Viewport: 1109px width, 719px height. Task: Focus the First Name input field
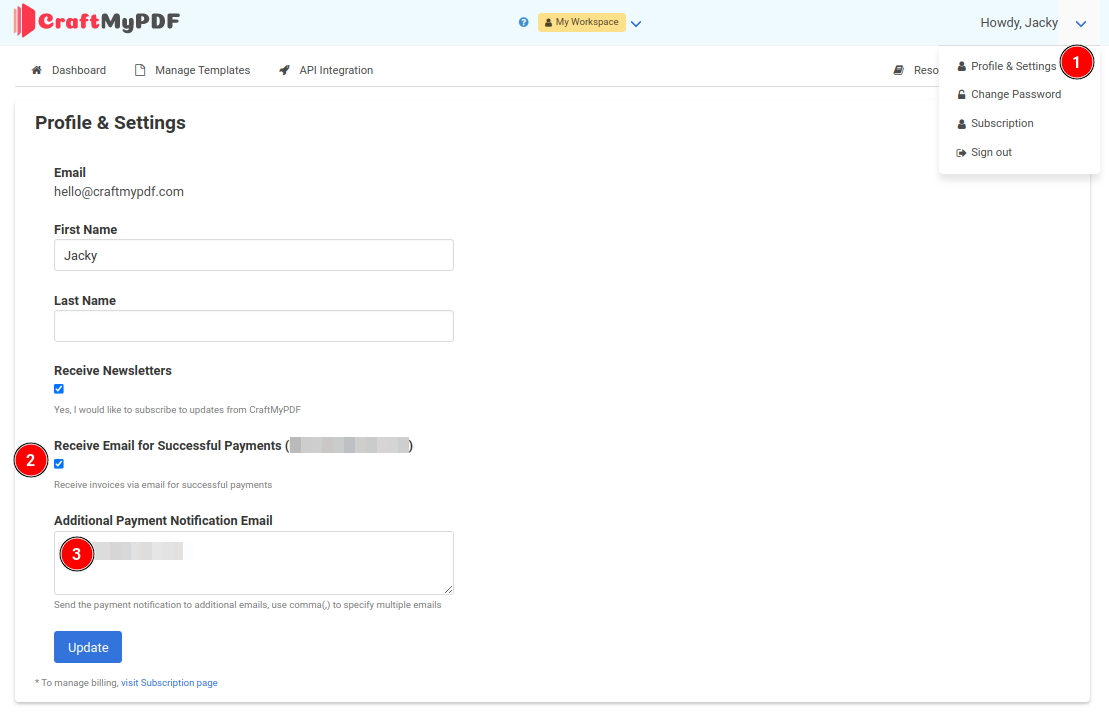click(253, 255)
